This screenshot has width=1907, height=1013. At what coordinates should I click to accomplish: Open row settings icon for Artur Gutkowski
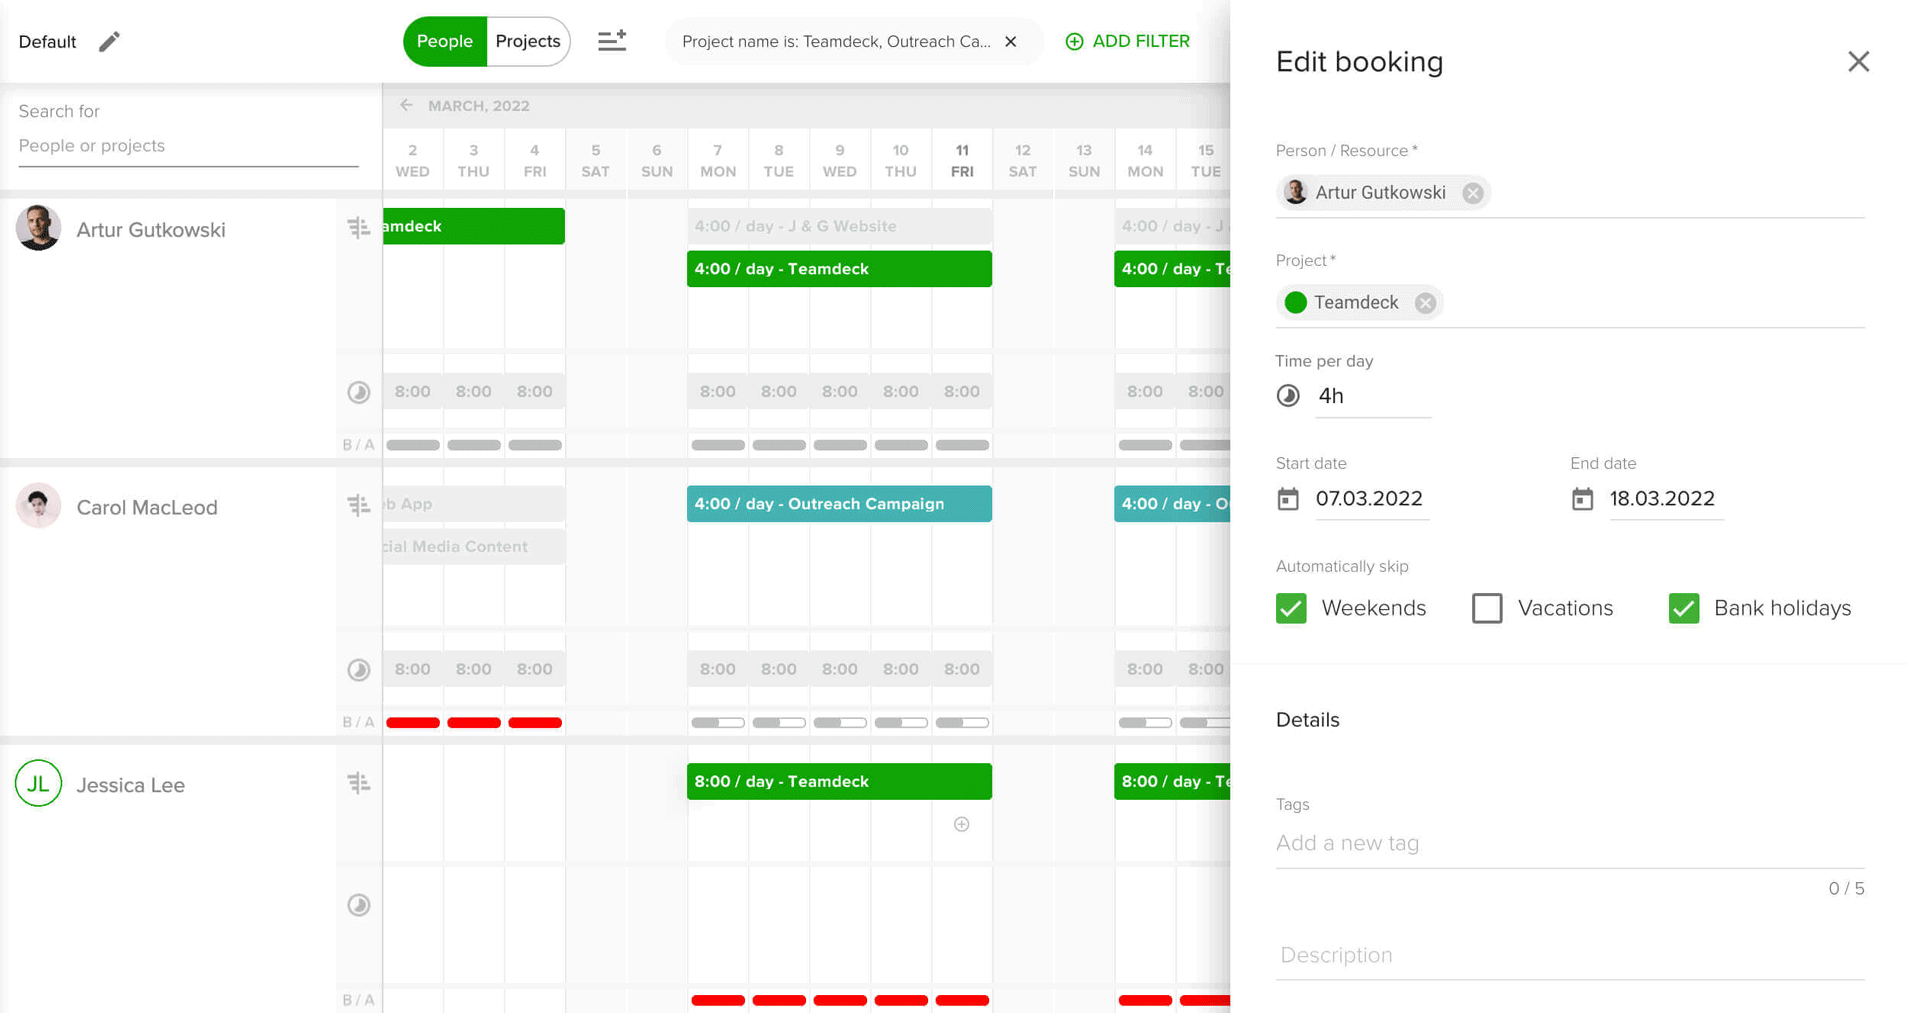coord(359,228)
